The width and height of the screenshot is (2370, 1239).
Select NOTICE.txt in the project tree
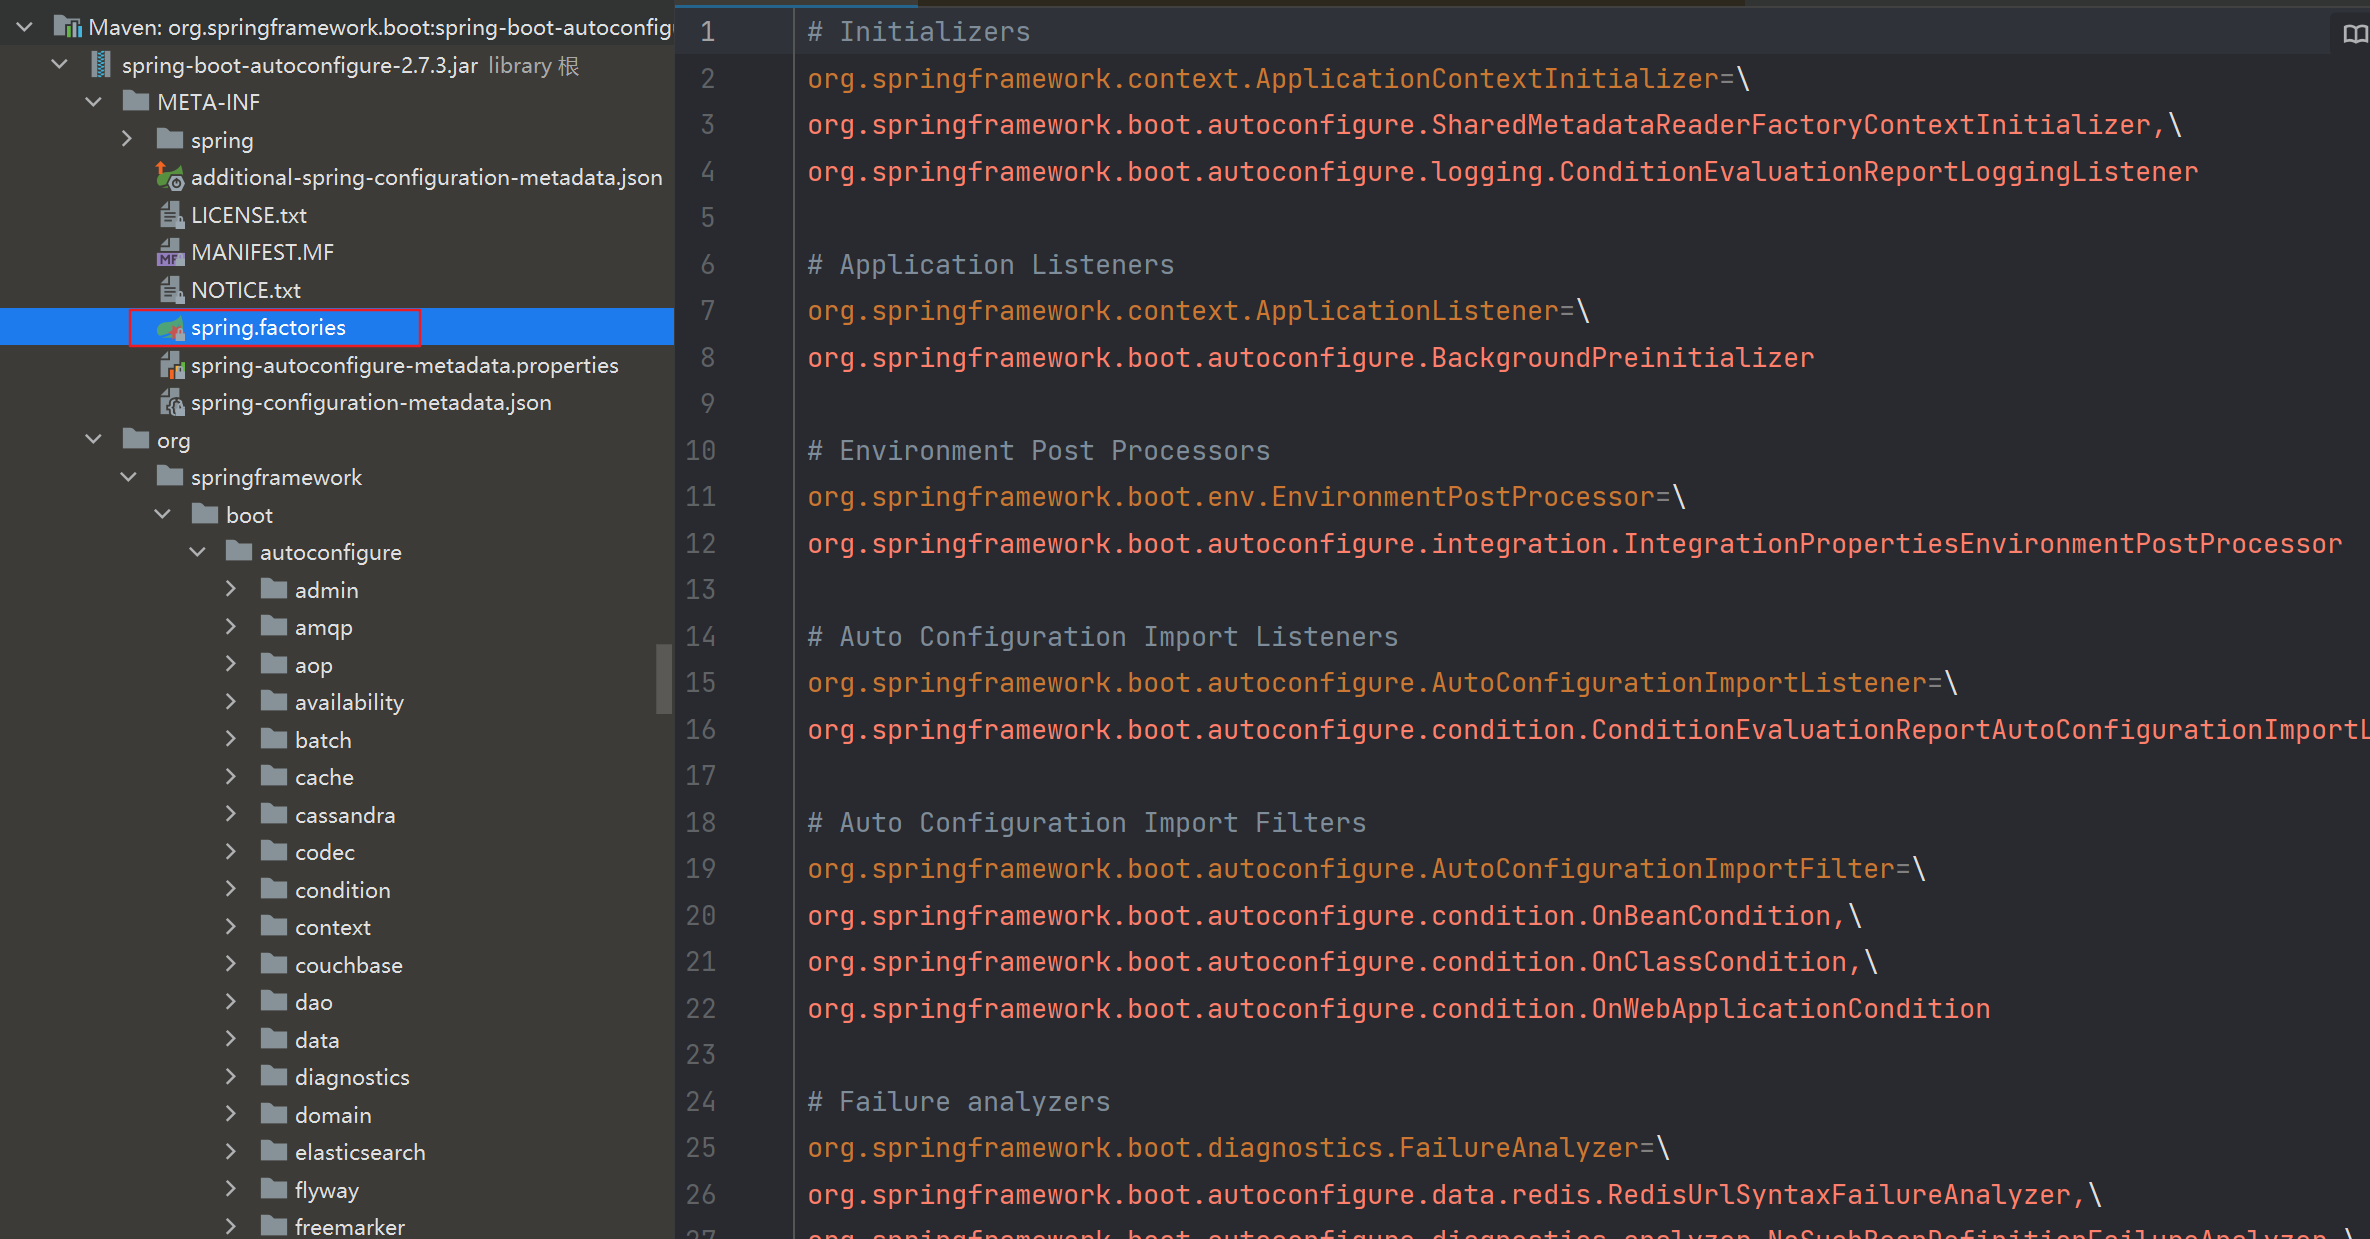point(245,291)
